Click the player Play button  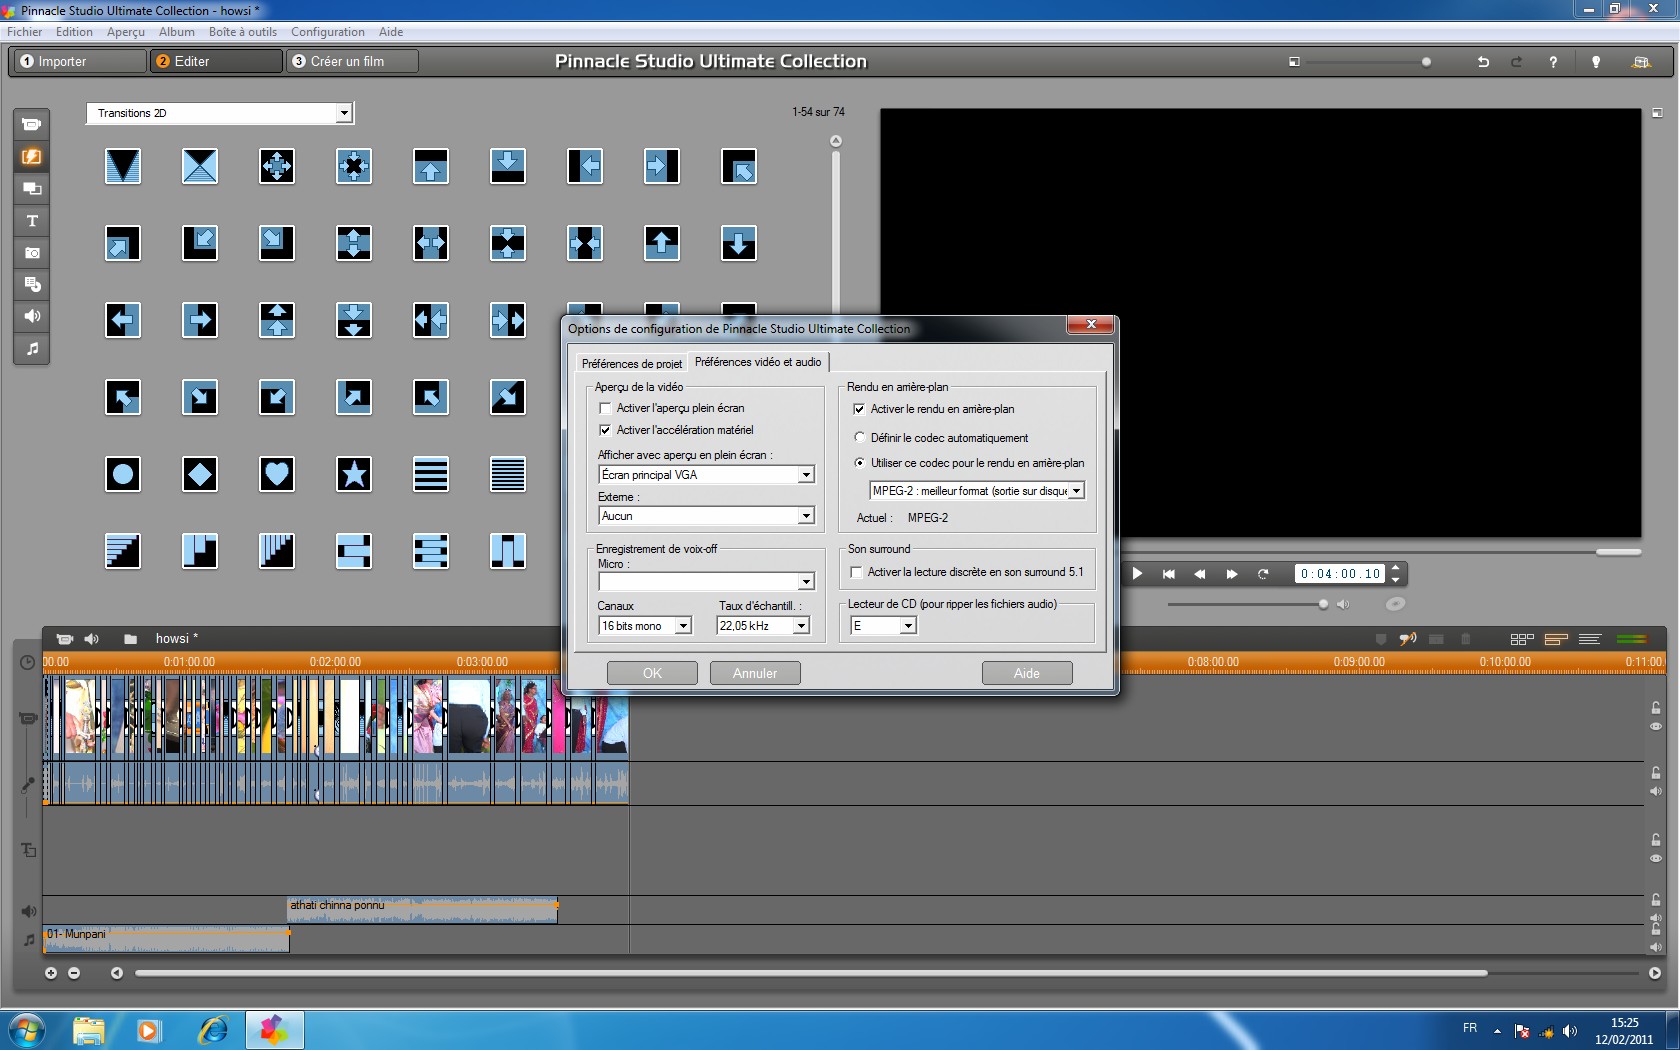coord(1137,574)
